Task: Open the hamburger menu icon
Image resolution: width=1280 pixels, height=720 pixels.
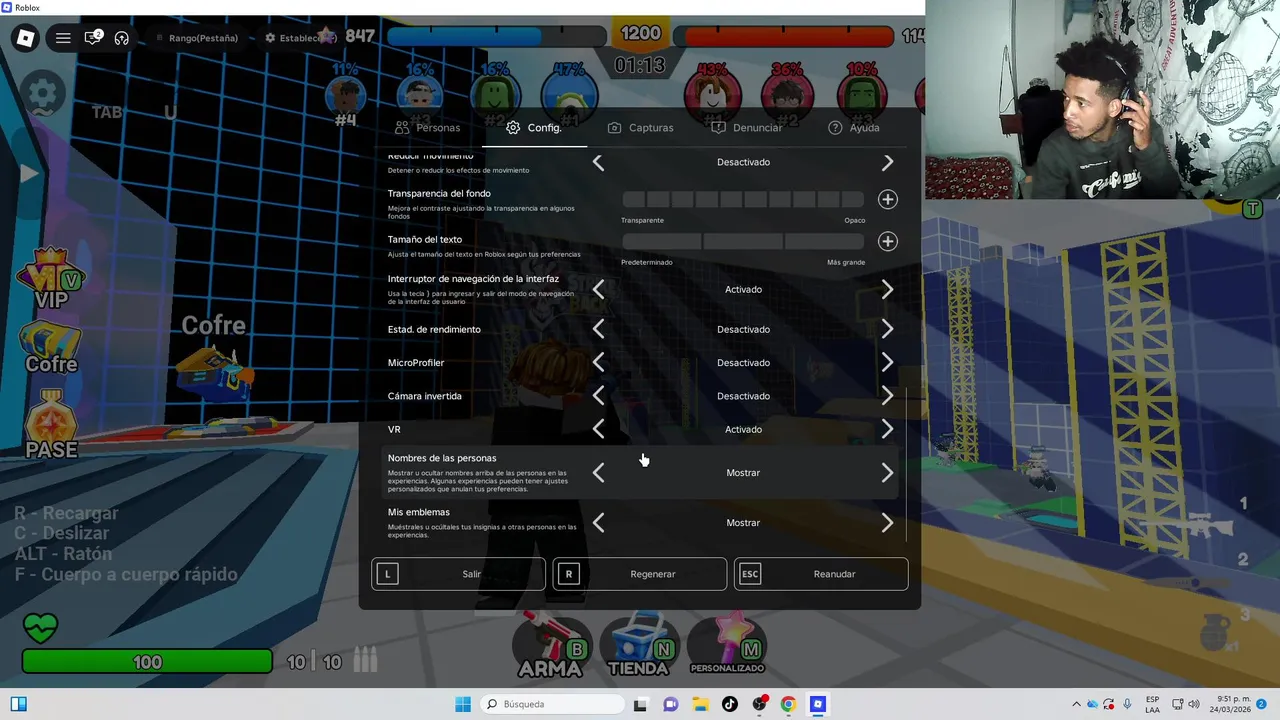Action: pyautogui.click(x=63, y=38)
